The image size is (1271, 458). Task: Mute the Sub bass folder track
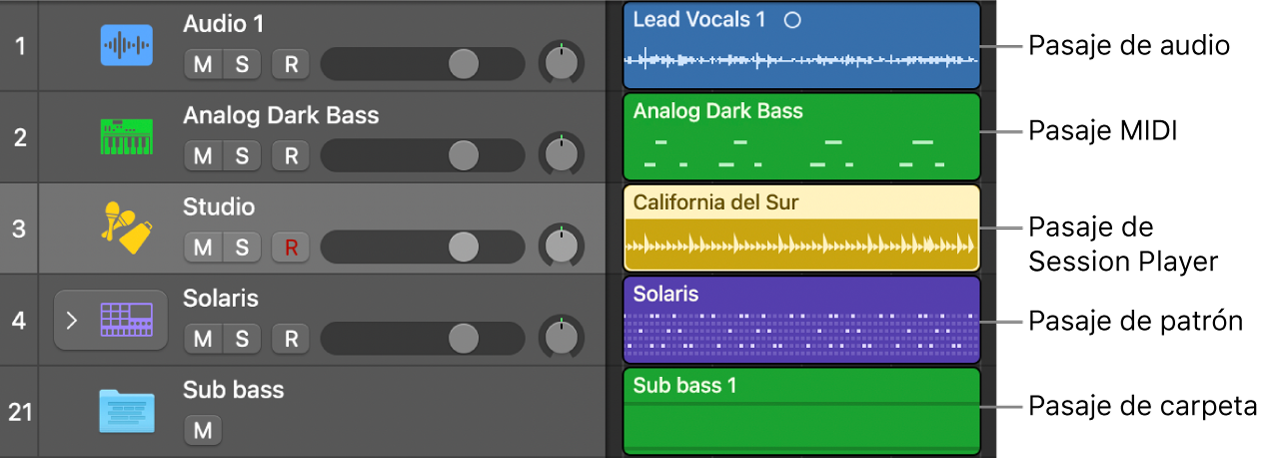coord(203,431)
